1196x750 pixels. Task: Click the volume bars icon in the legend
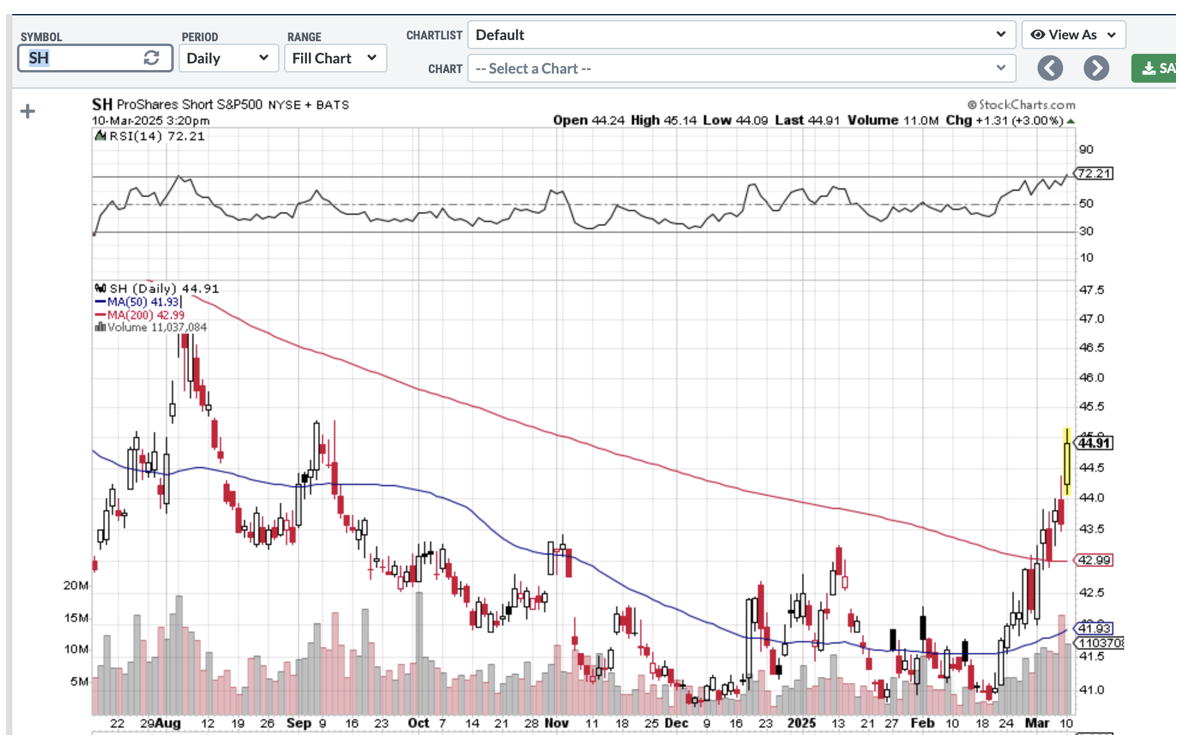pos(98,327)
